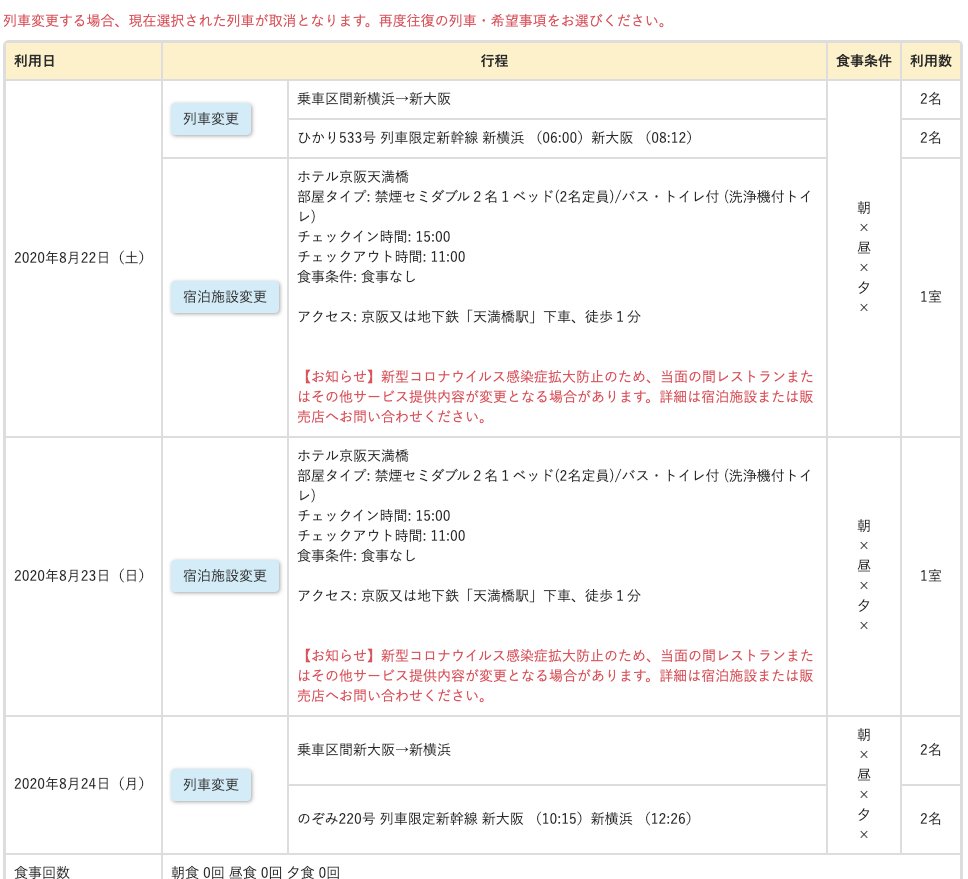Select the 行程 column header
This screenshot has width=968, height=879.
tap(494, 60)
